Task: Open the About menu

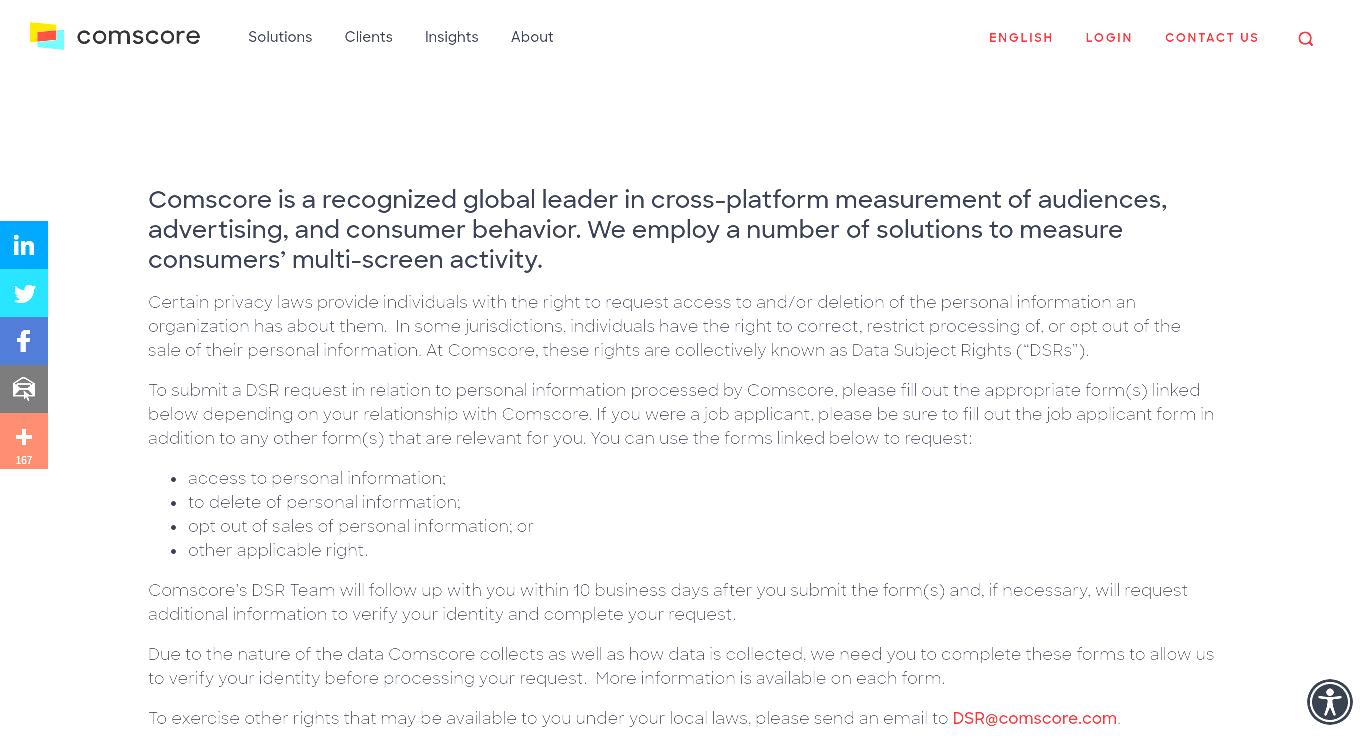Action: [x=532, y=37]
